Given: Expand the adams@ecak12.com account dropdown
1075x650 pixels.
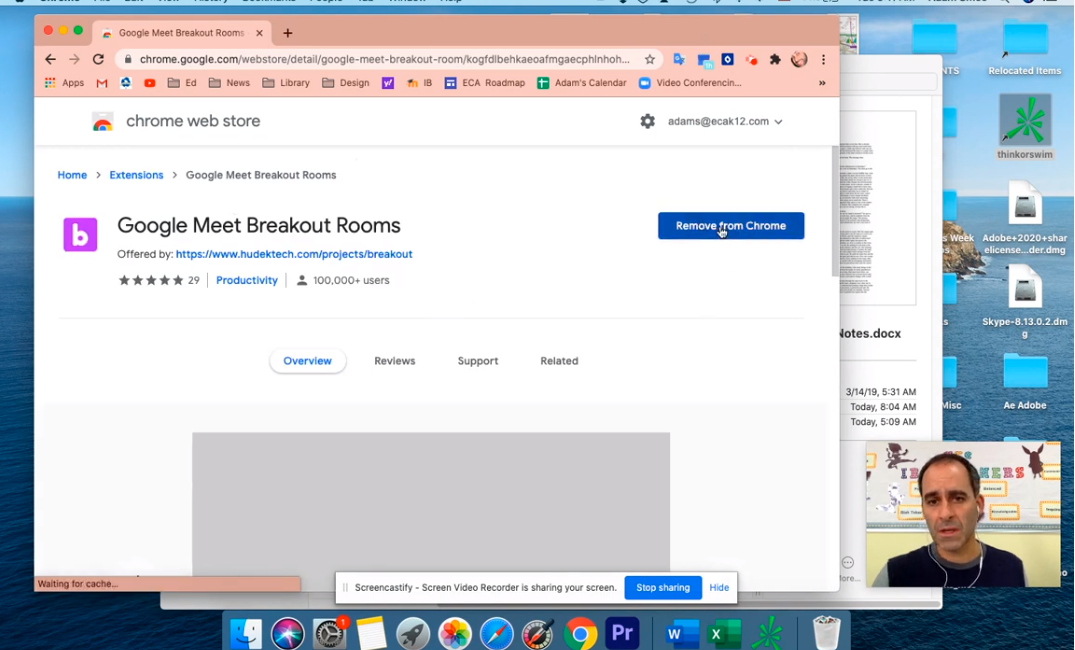Looking at the screenshot, I should click(725, 121).
